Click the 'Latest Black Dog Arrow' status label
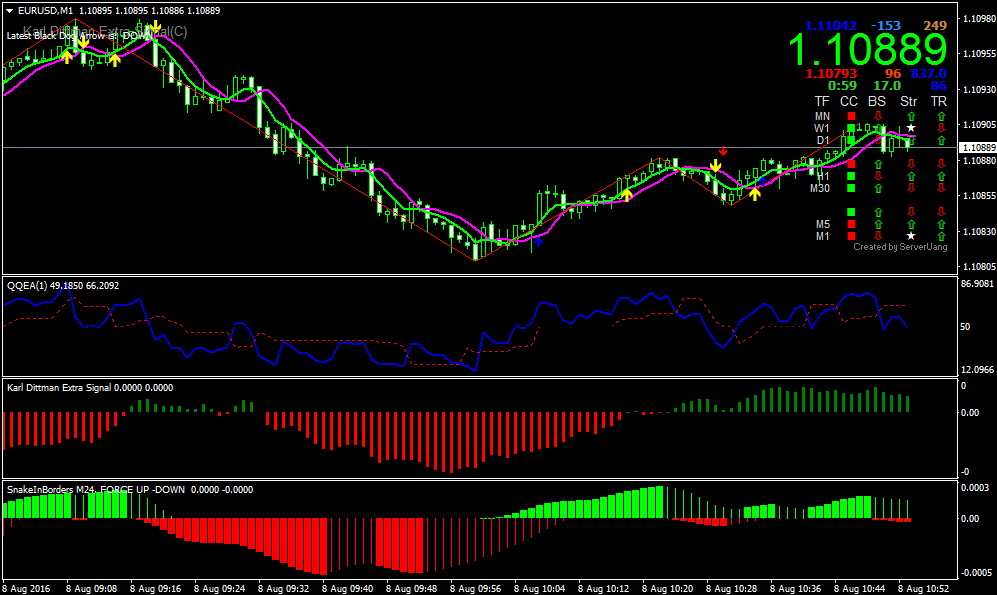Image resolution: width=997 pixels, height=595 pixels. 79,35
